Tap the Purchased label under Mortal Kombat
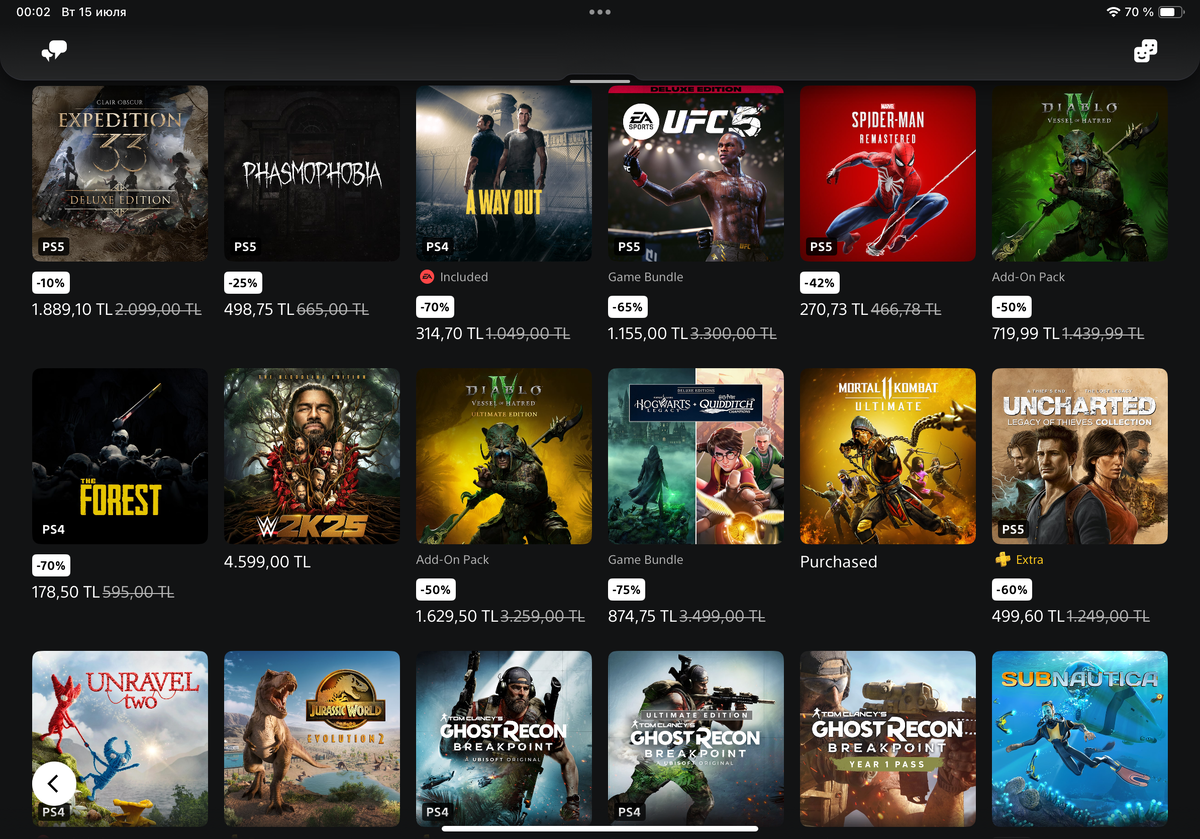Viewport: 1200px width, 839px height. coord(838,562)
